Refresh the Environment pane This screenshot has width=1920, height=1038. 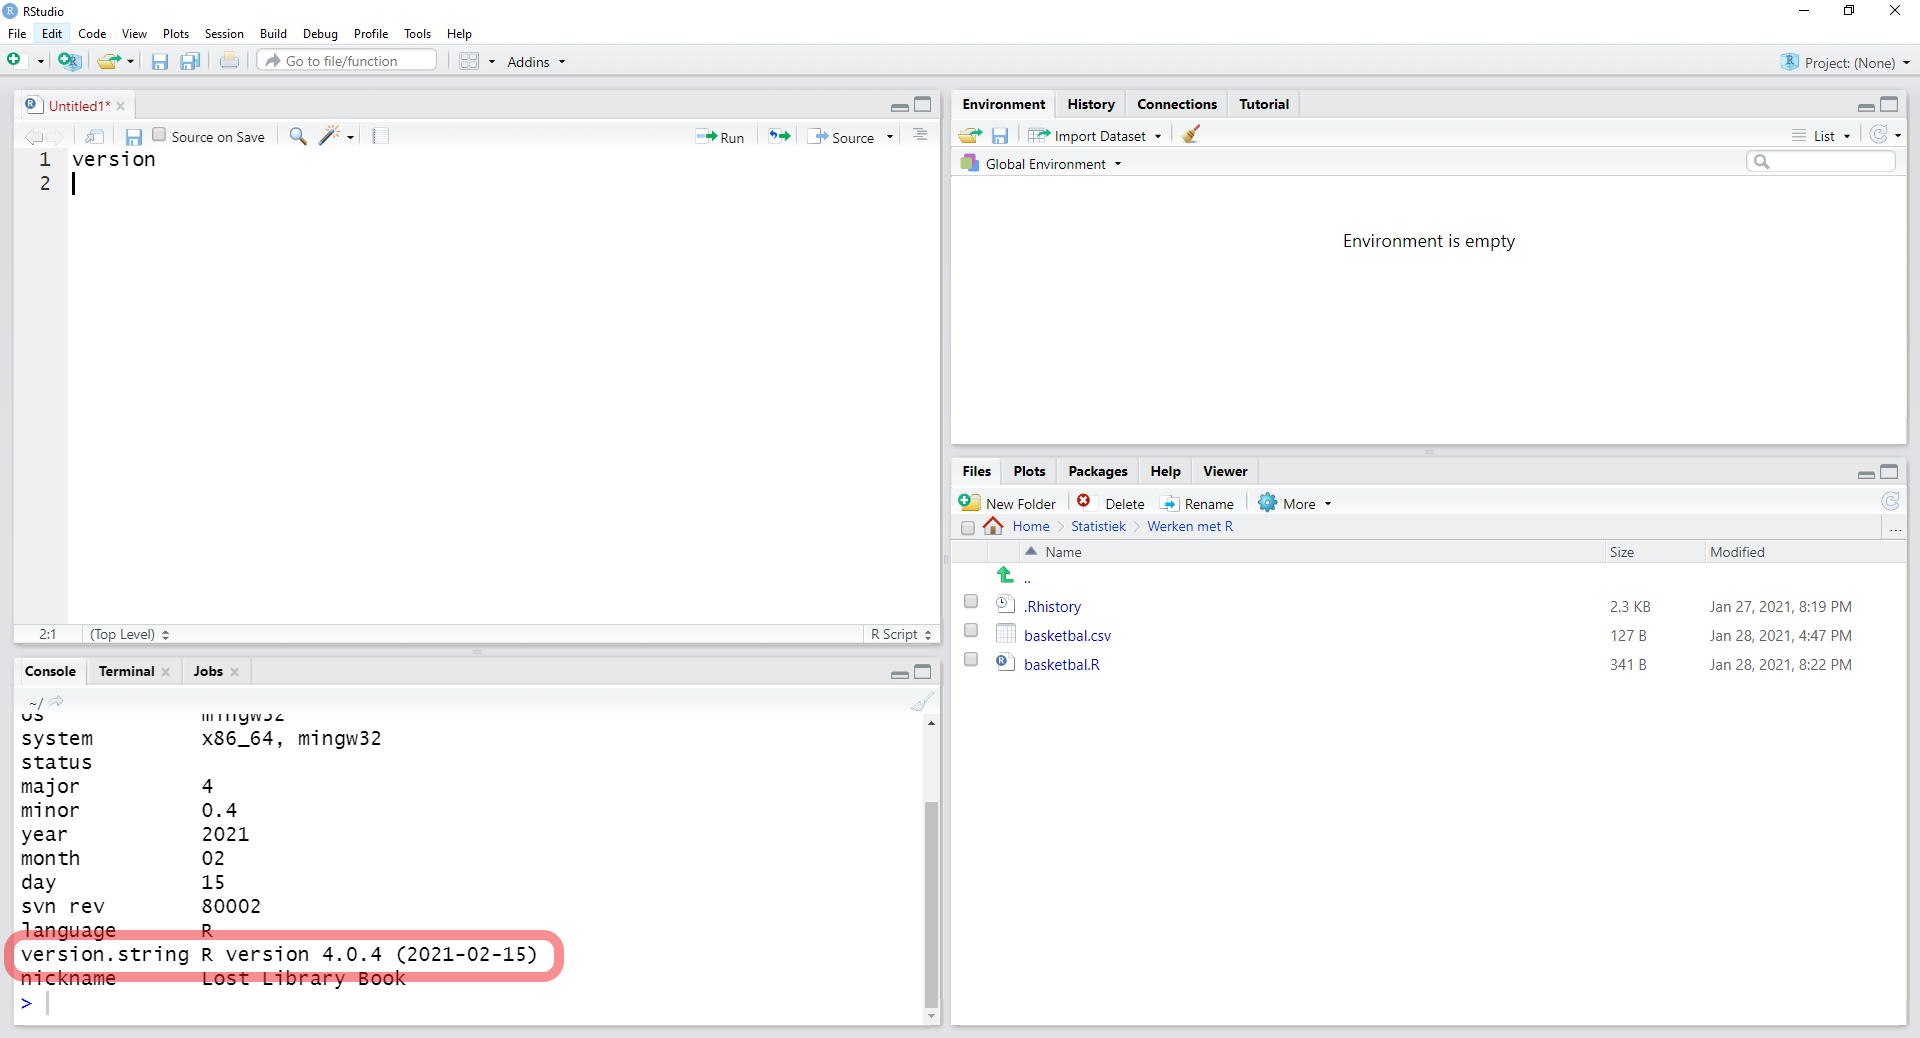coord(1879,134)
